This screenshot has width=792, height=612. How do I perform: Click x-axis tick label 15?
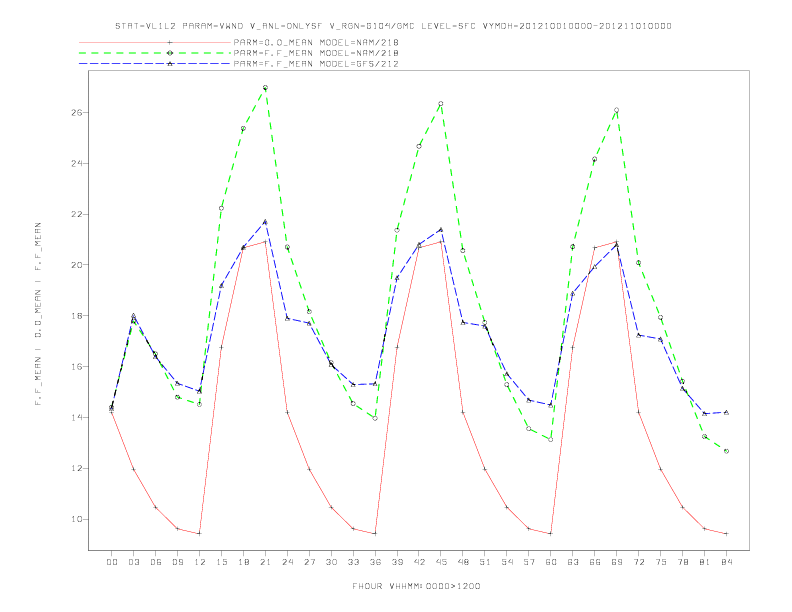(x=221, y=562)
